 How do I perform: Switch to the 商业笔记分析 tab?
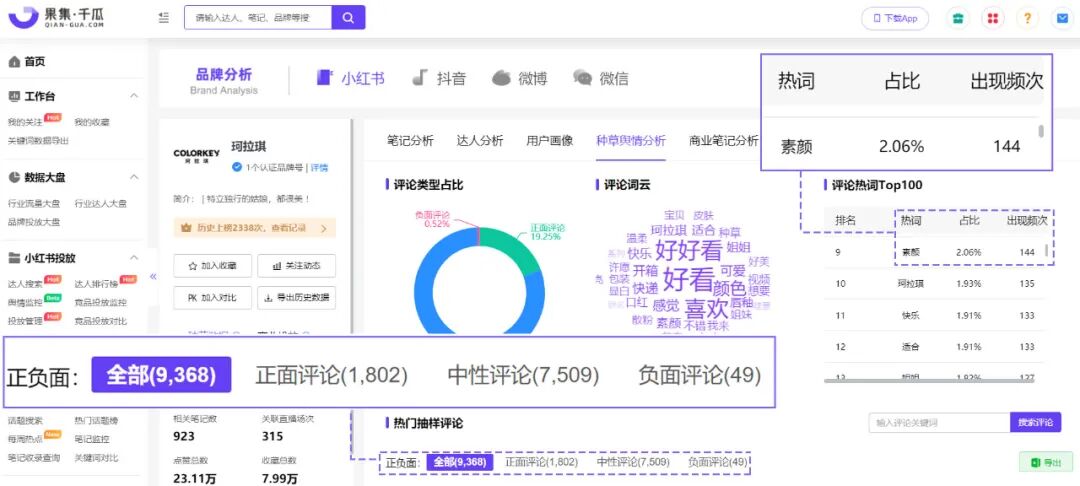coord(723,140)
